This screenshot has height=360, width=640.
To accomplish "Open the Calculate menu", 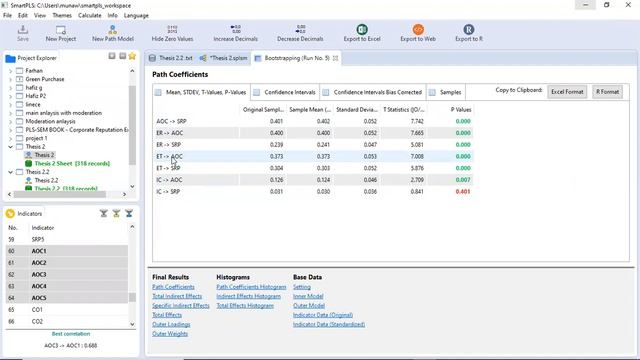I will 89,16.
